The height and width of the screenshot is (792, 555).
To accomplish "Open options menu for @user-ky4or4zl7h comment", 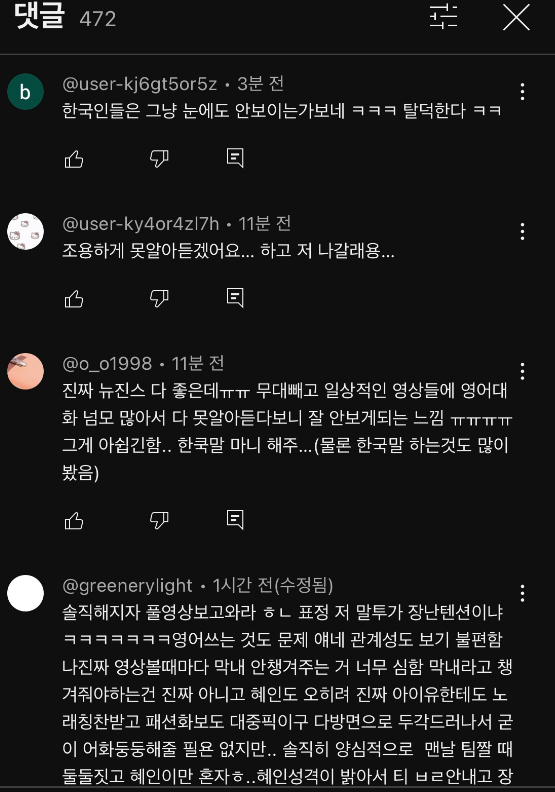I will [x=522, y=232].
